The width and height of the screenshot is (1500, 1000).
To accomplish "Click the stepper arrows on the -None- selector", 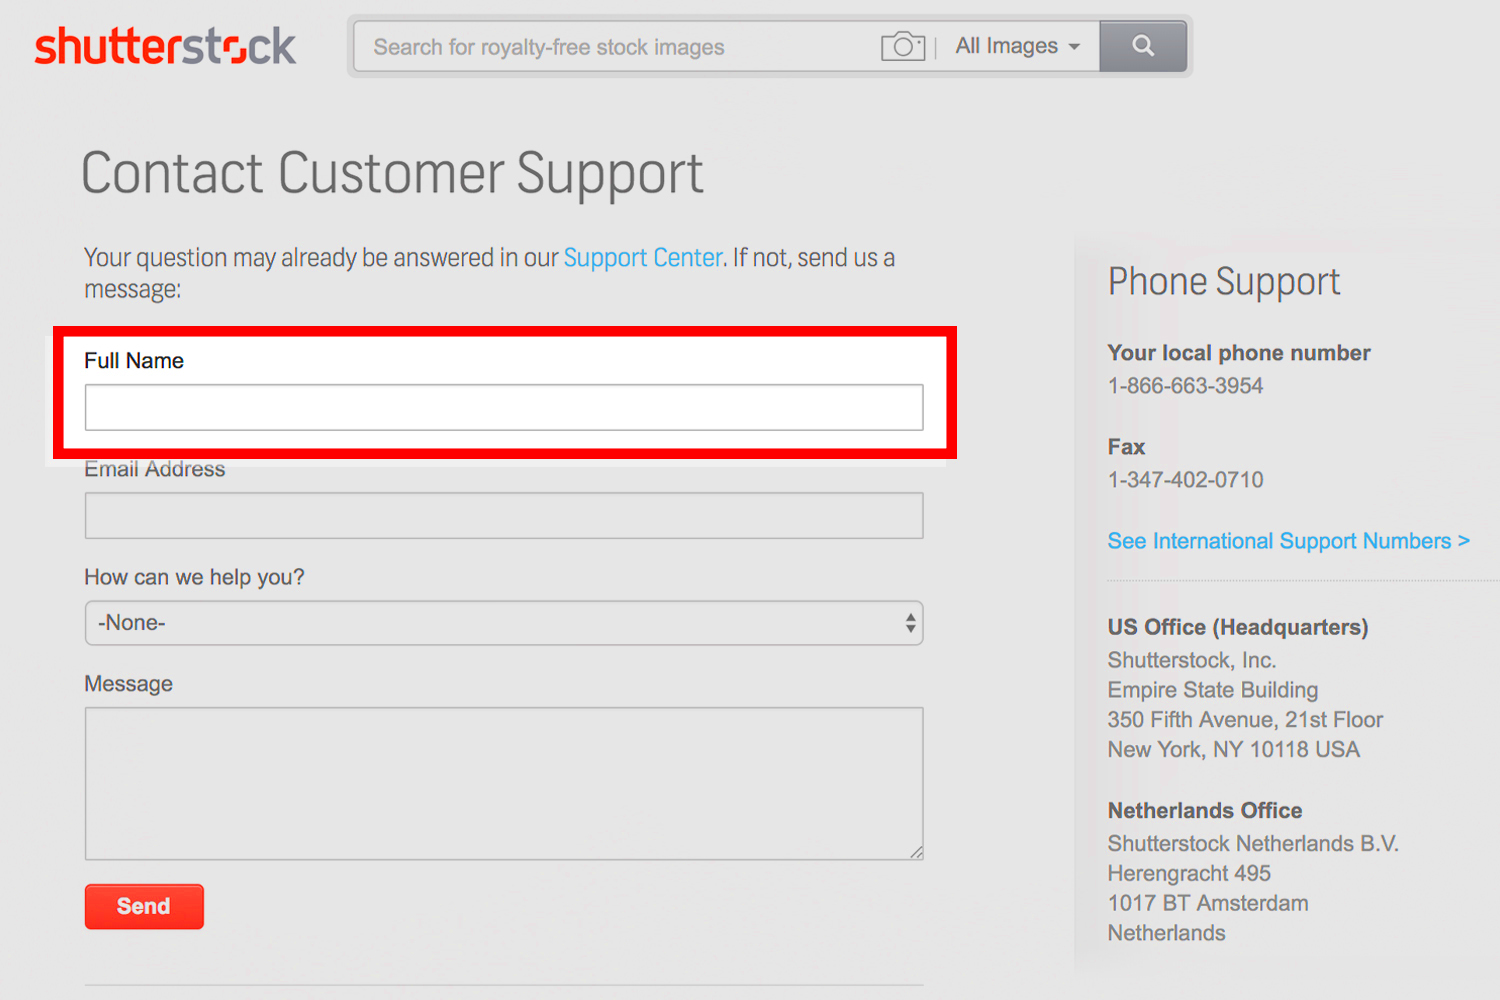I will coord(910,622).
